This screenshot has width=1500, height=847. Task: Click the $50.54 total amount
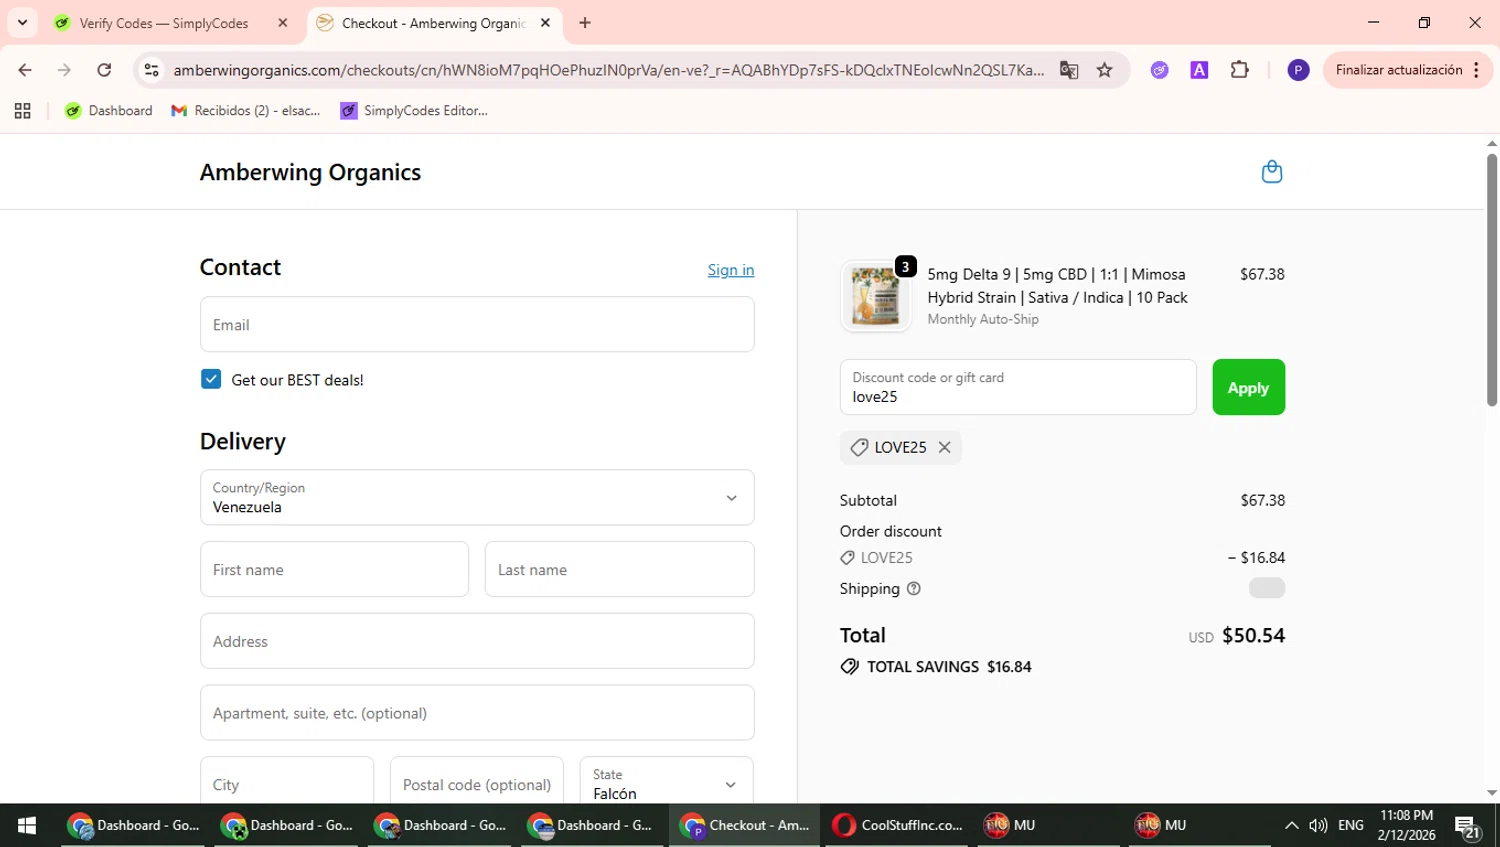(1253, 636)
